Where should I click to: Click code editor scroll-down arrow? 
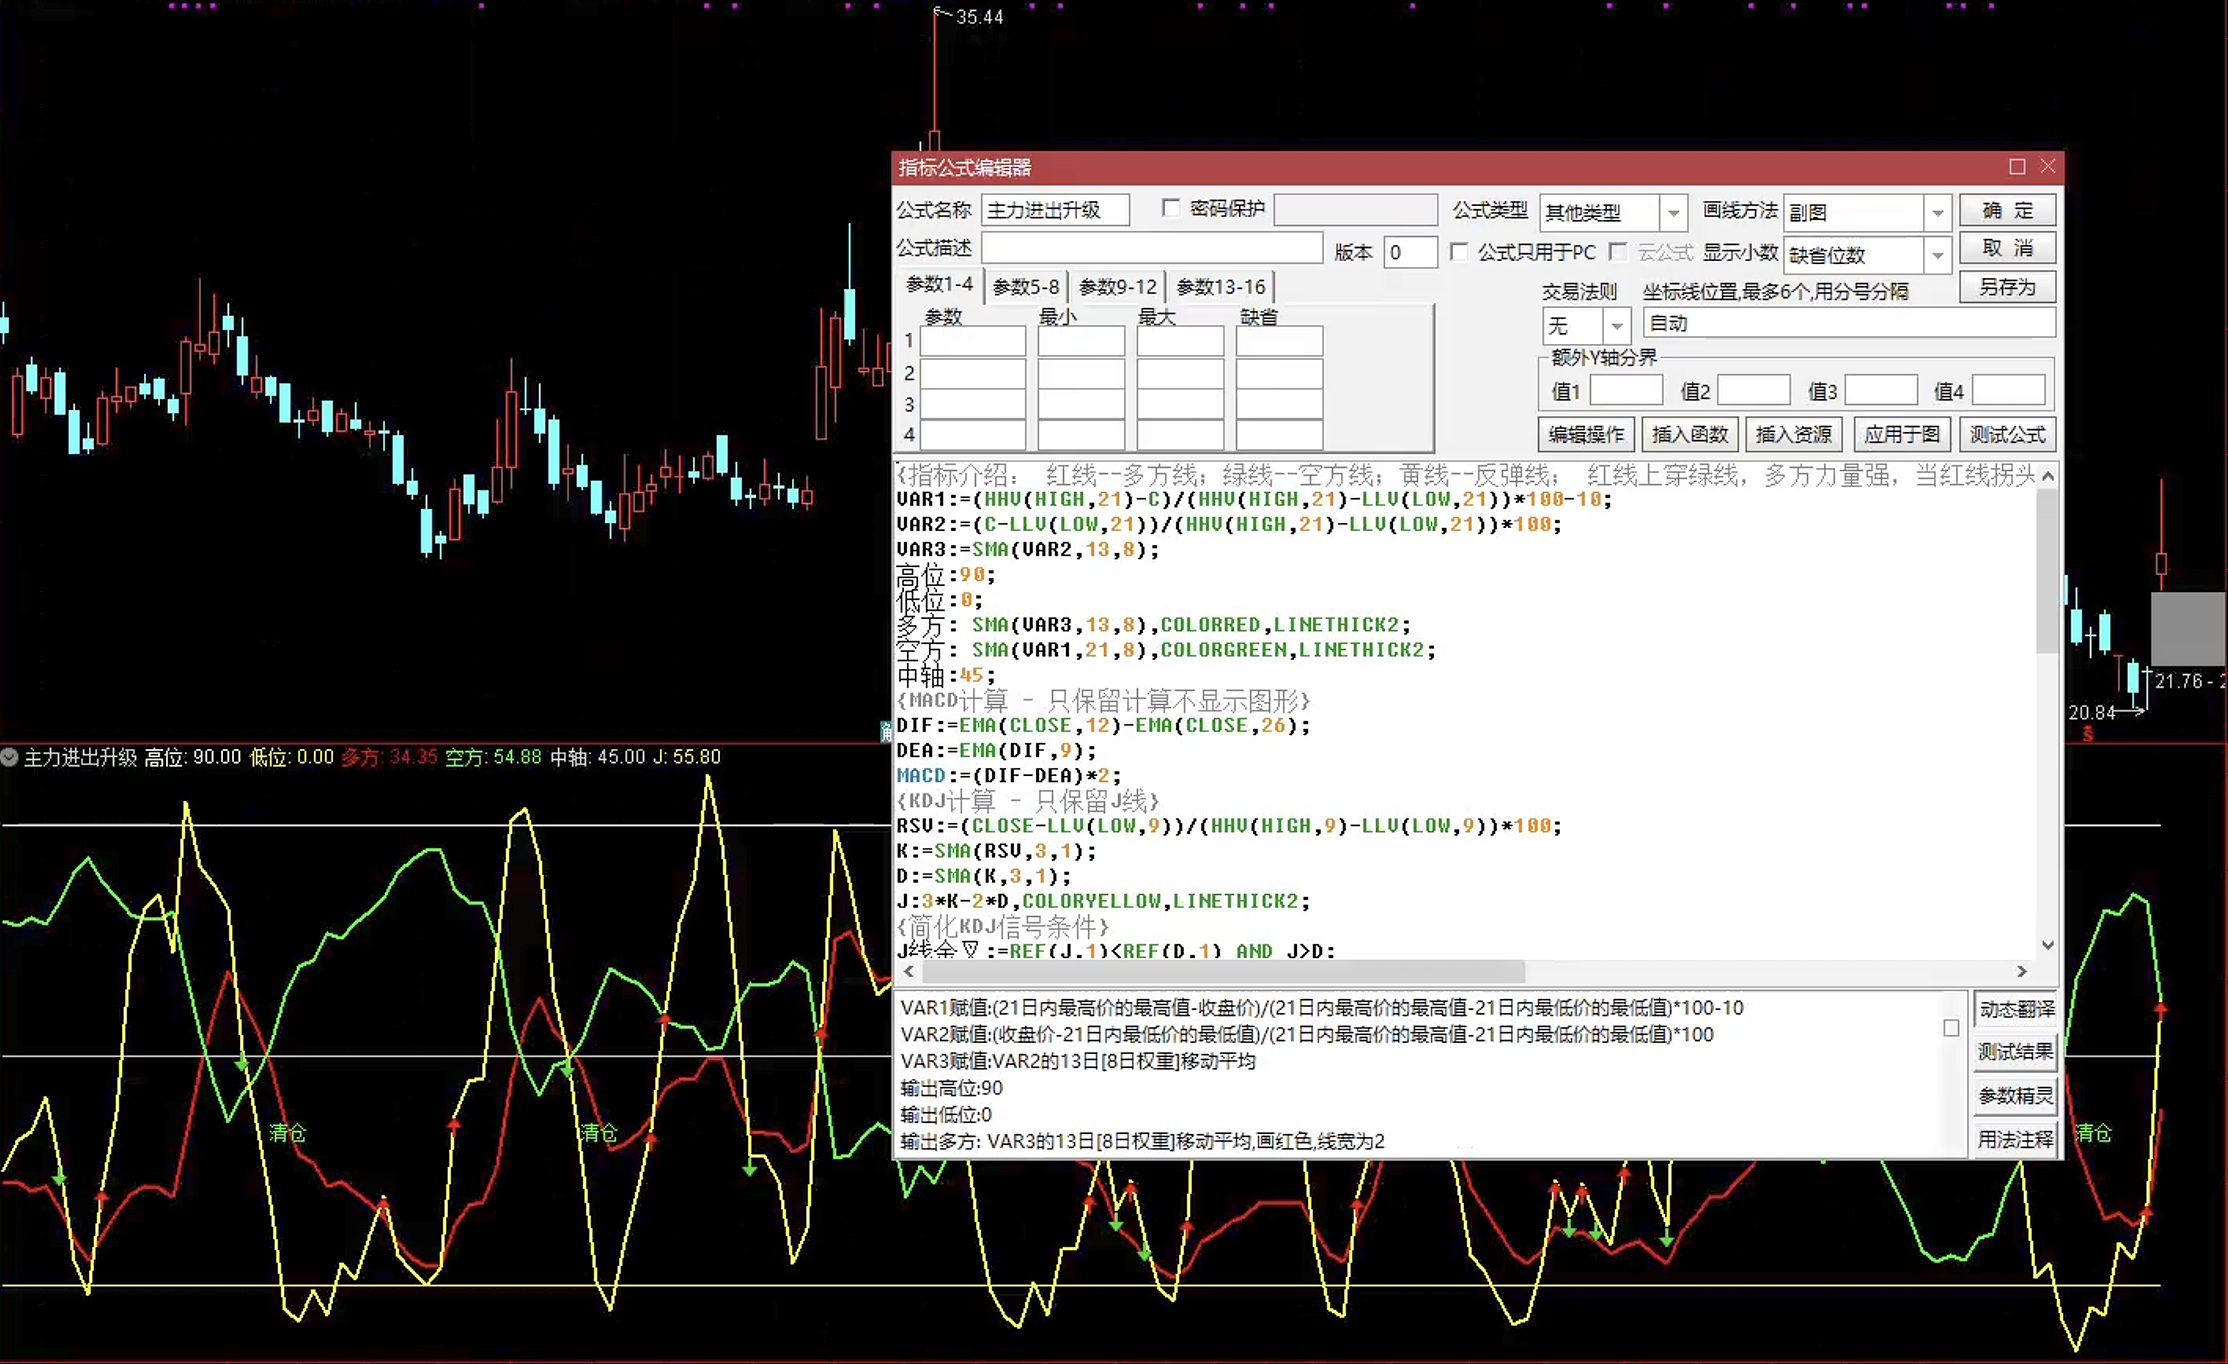pos(2047,945)
